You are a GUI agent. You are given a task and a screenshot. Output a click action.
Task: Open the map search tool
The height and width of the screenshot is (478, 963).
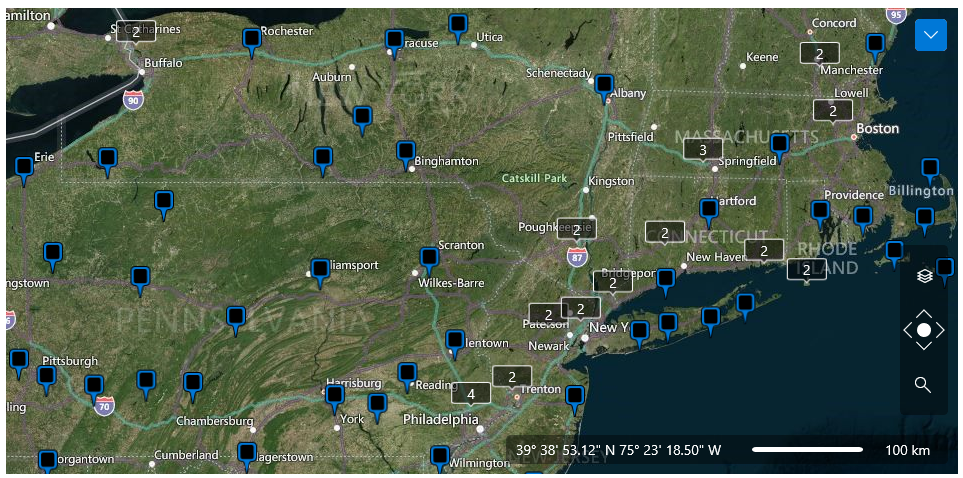(922, 385)
